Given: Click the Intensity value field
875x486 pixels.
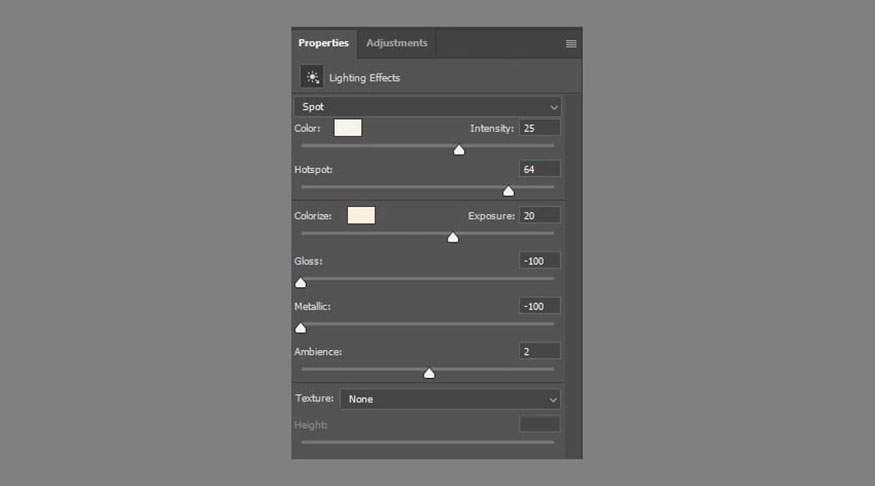Looking at the screenshot, I should 540,128.
